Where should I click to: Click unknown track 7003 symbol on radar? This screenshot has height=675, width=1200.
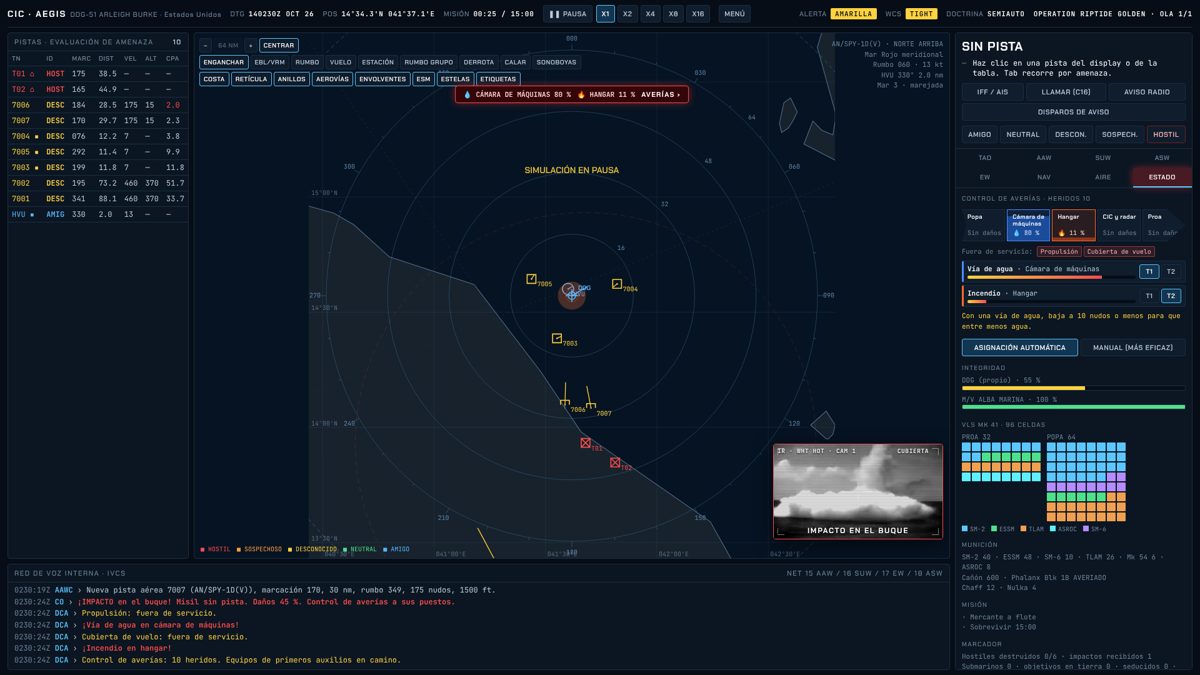pyautogui.click(x=557, y=339)
